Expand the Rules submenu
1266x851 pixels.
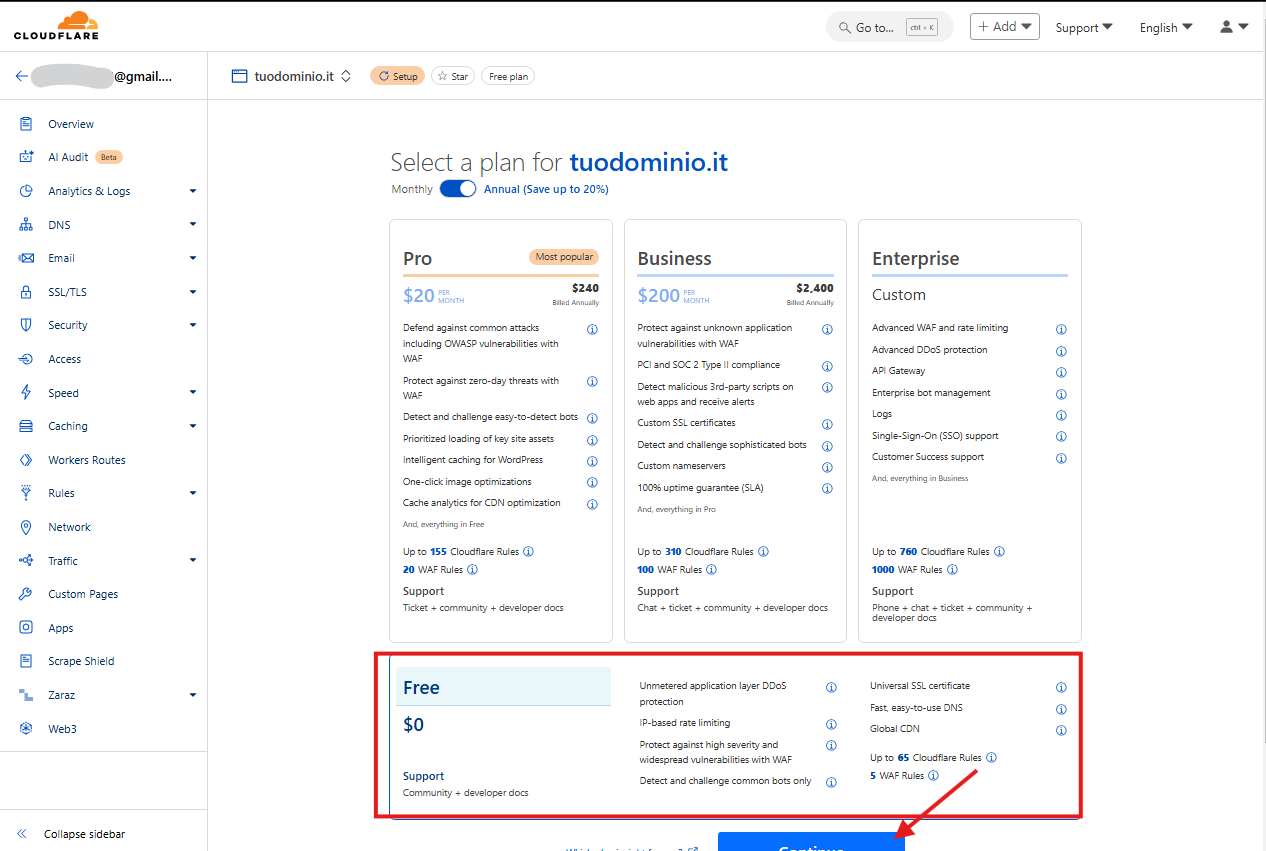pyautogui.click(x=193, y=493)
